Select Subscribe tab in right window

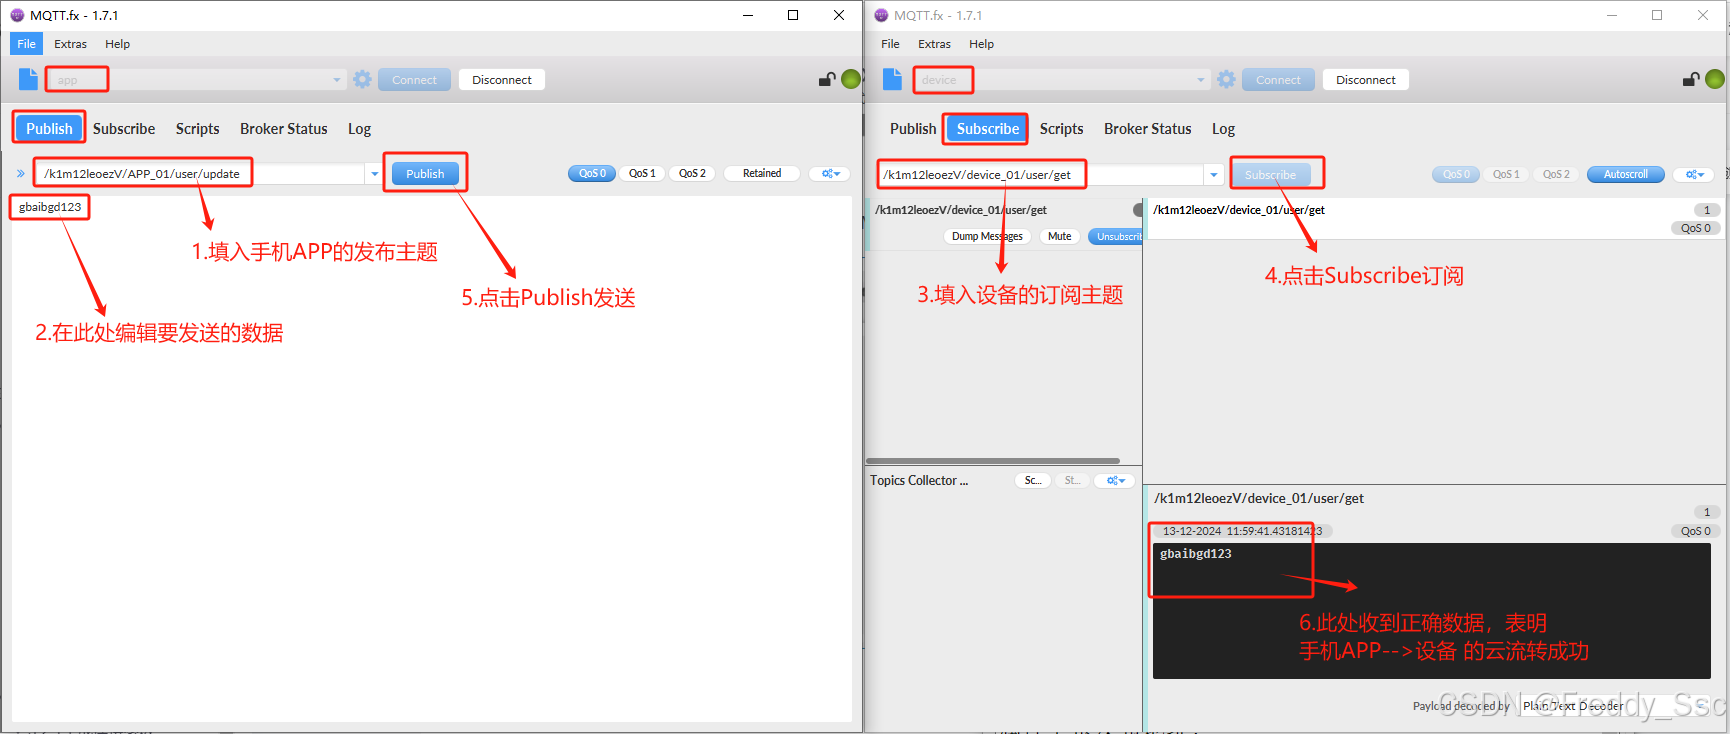click(987, 128)
